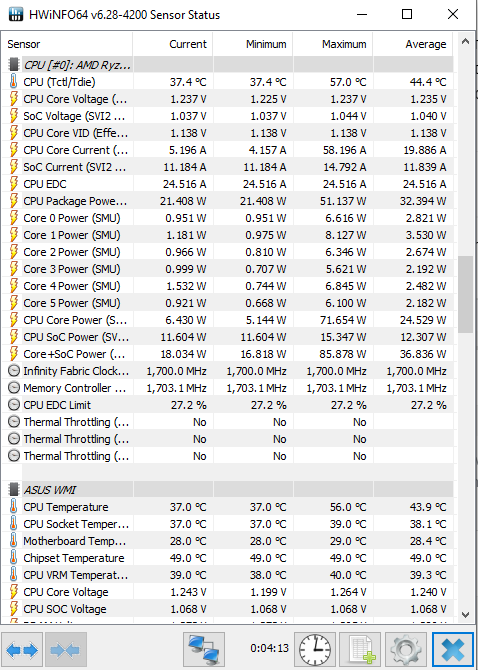Reset the elapsed time clock icon
The height and width of the screenshot is (670, 478).
(315, 650)
